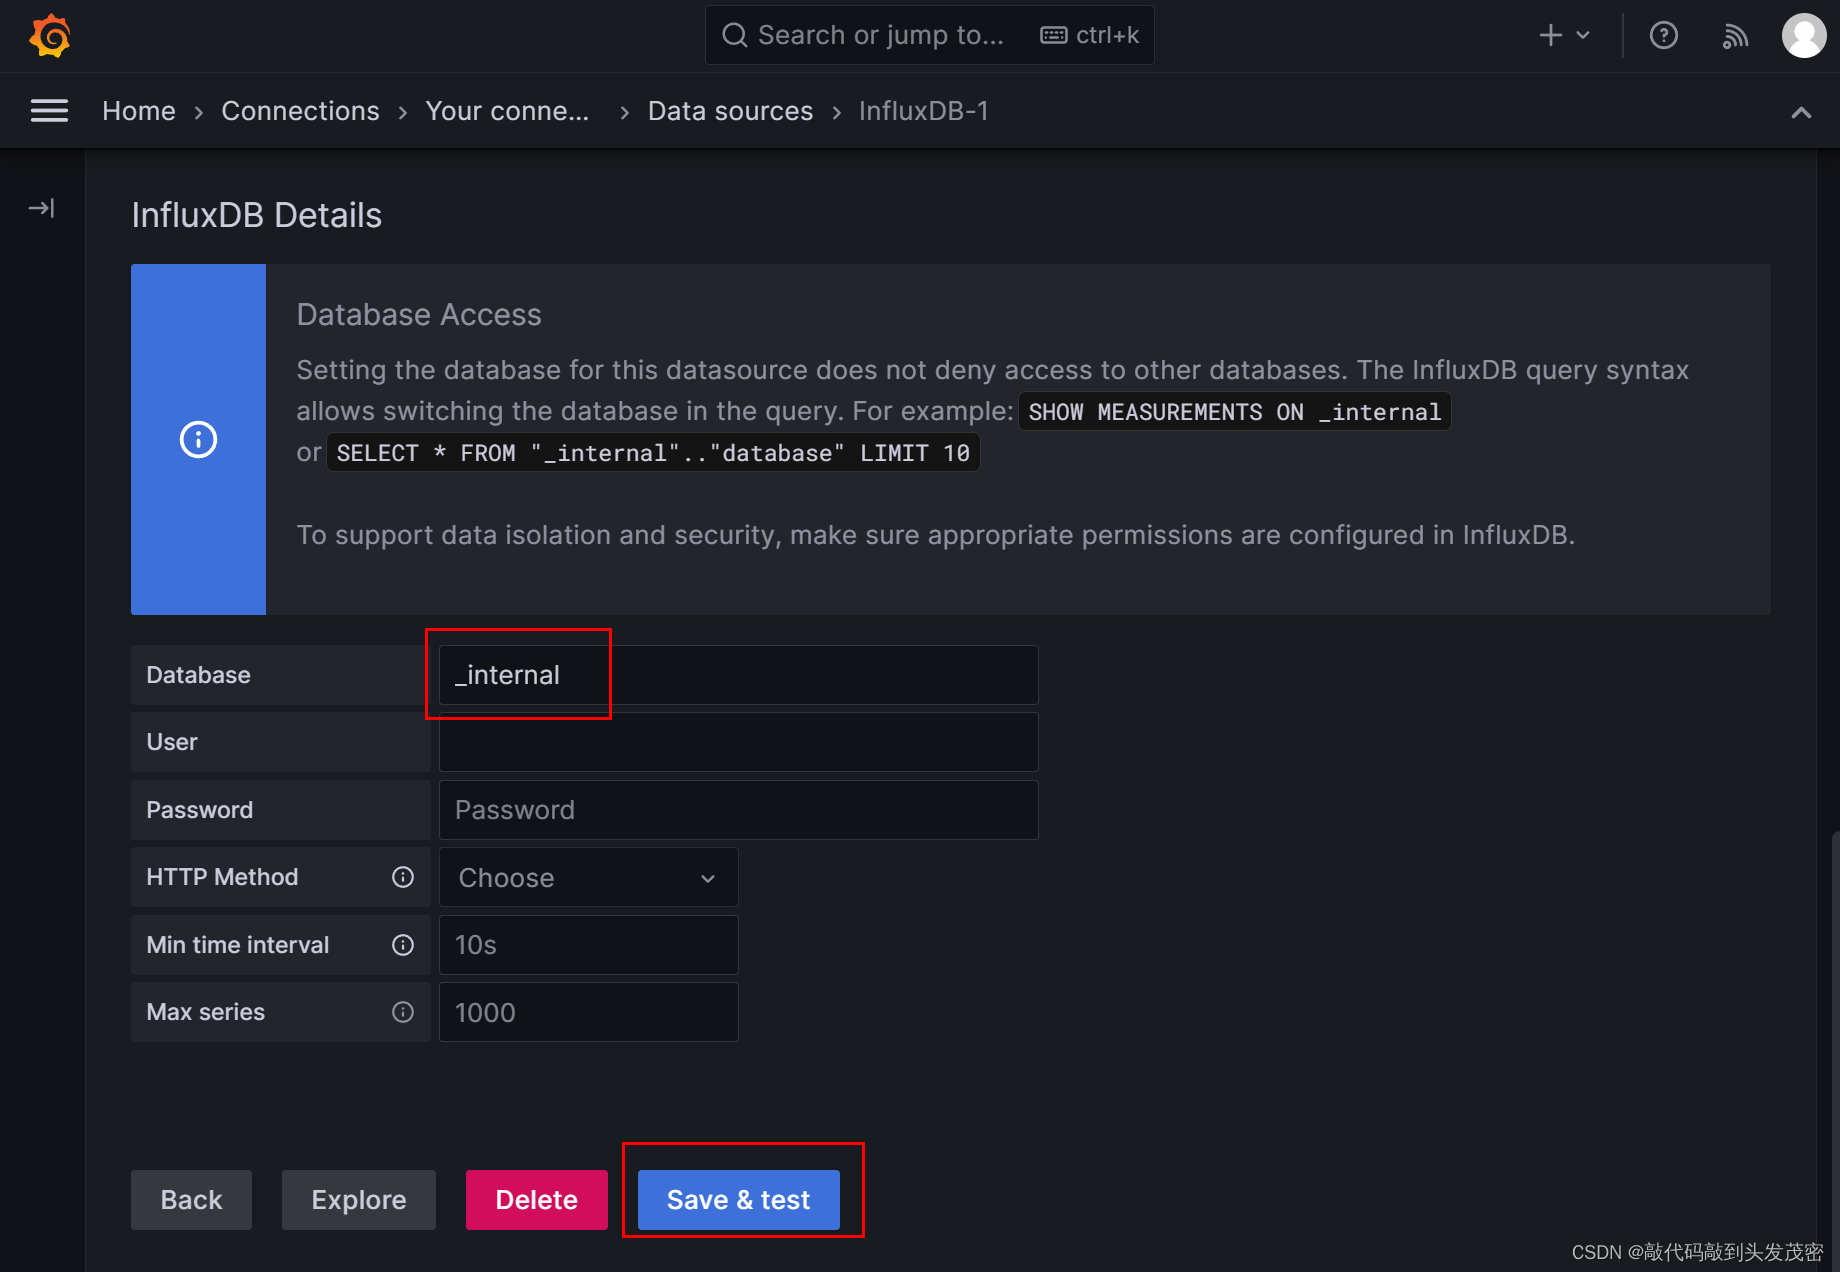Click the Database Access info circle icon
Image resolution: width=1840 pixels, height=1272 pixels.
coord(198,439)
